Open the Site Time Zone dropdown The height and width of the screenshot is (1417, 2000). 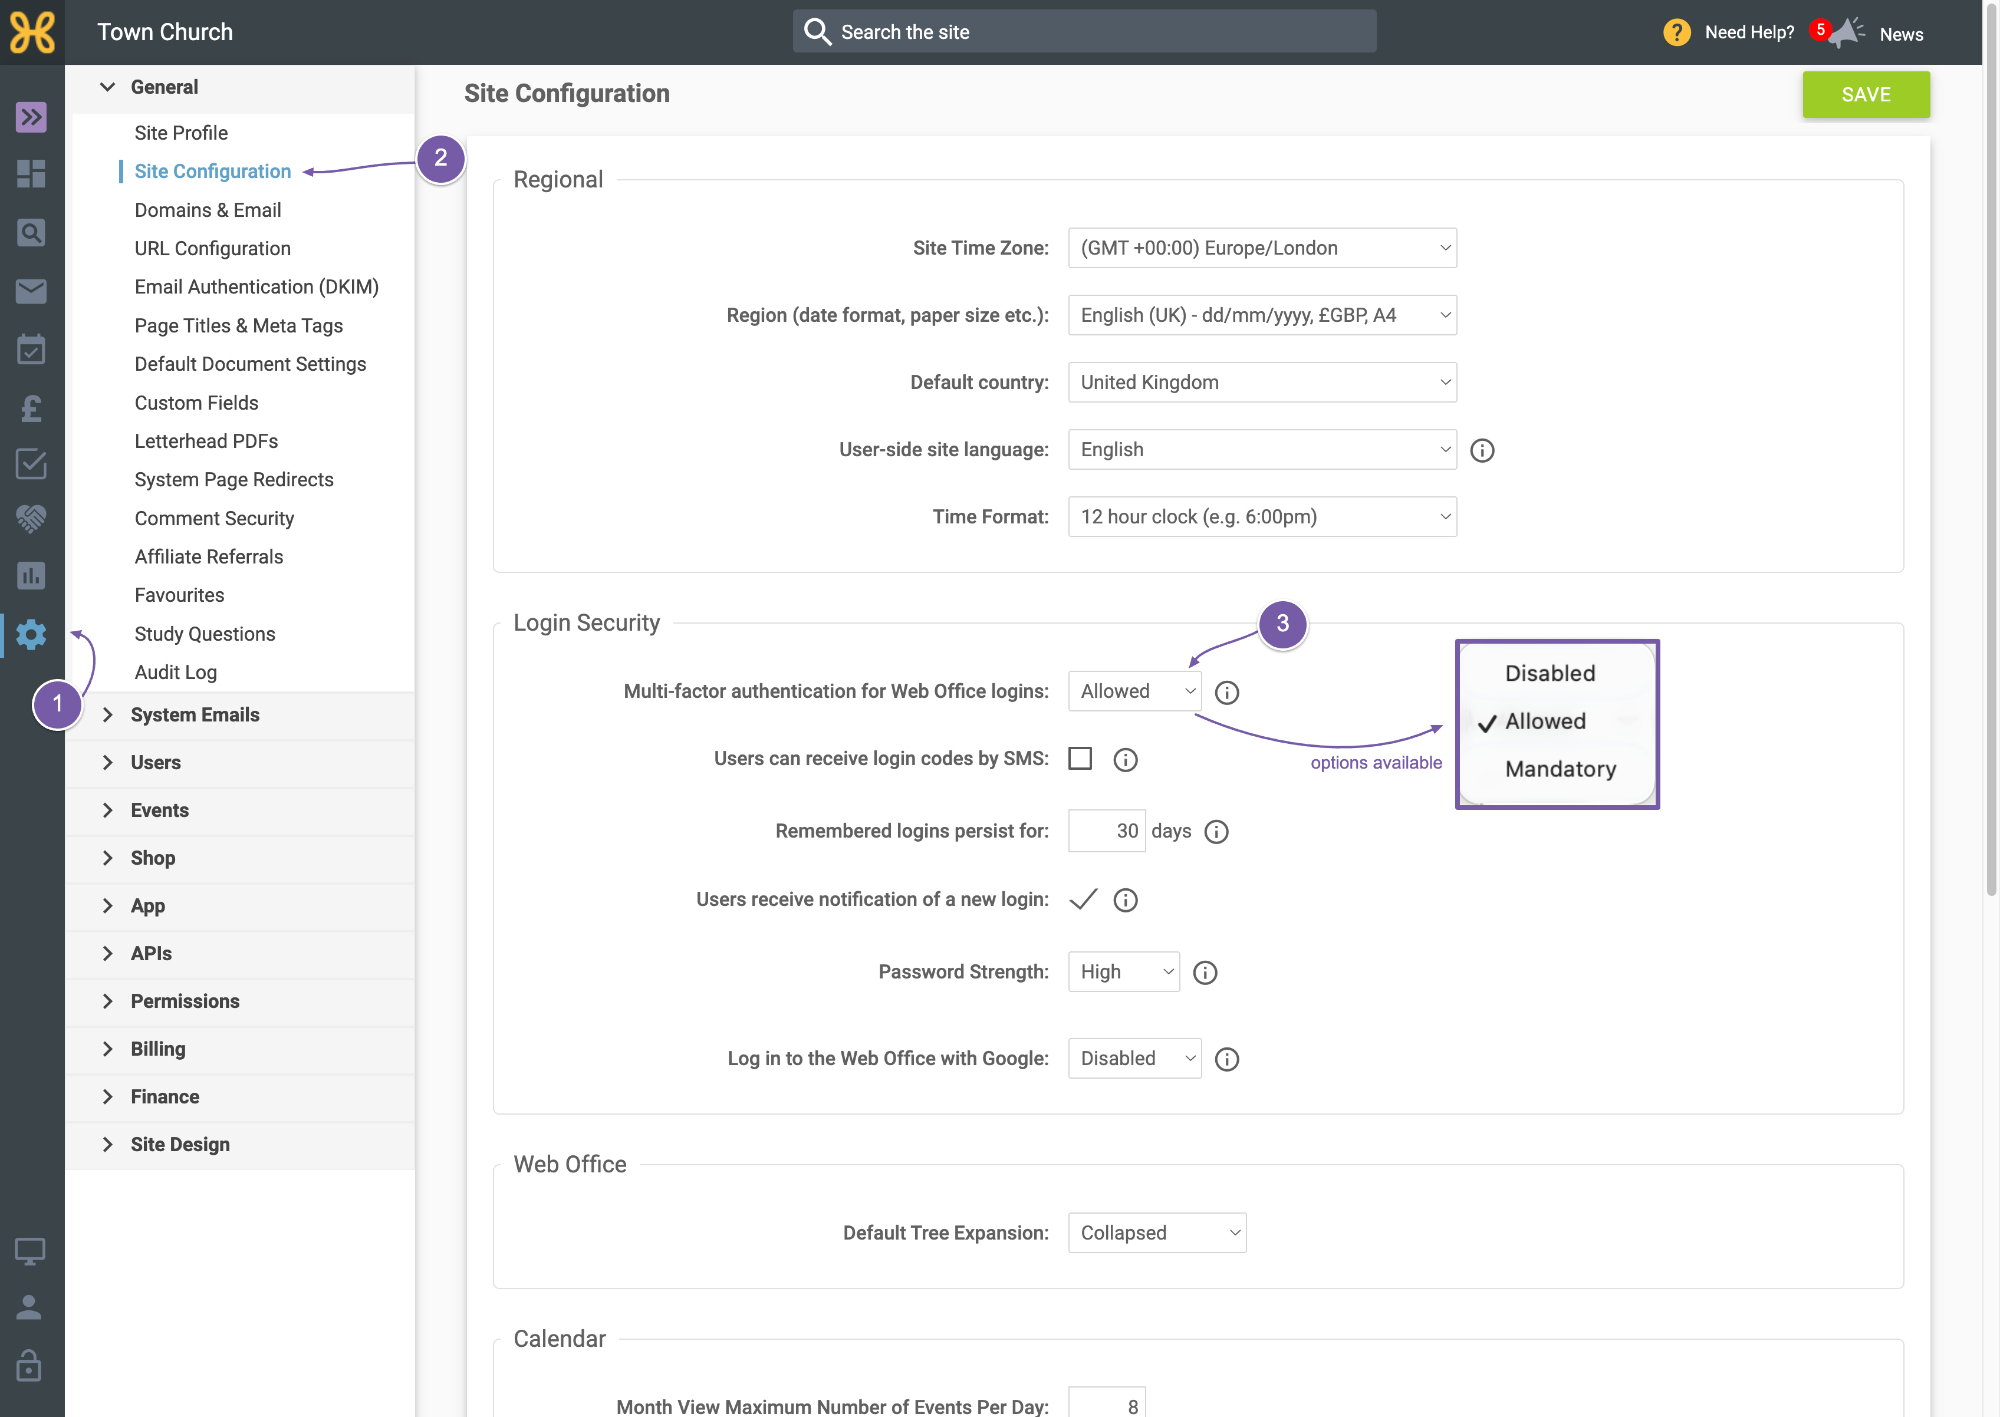1262,248
